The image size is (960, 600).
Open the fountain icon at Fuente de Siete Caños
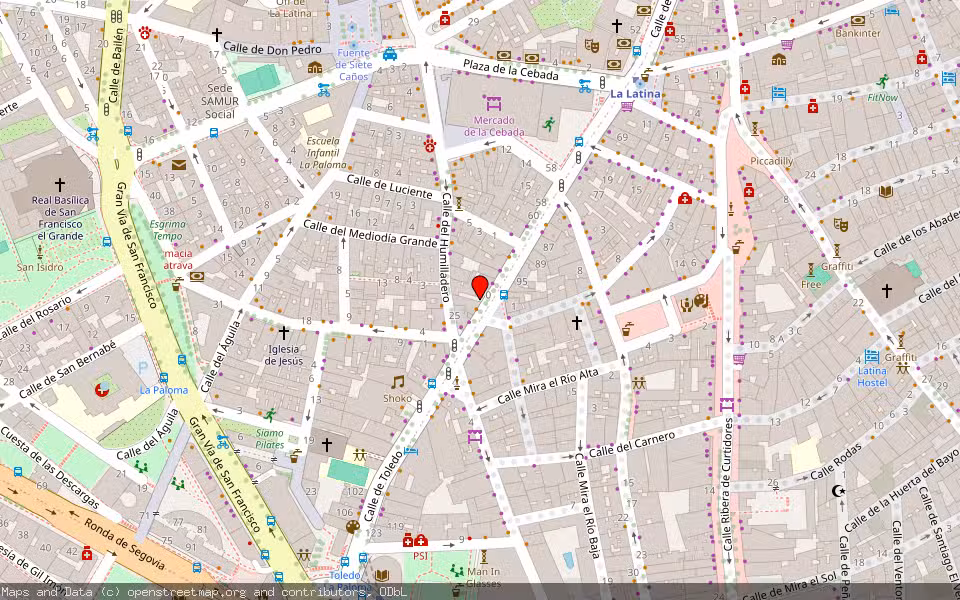click(353, 45)
